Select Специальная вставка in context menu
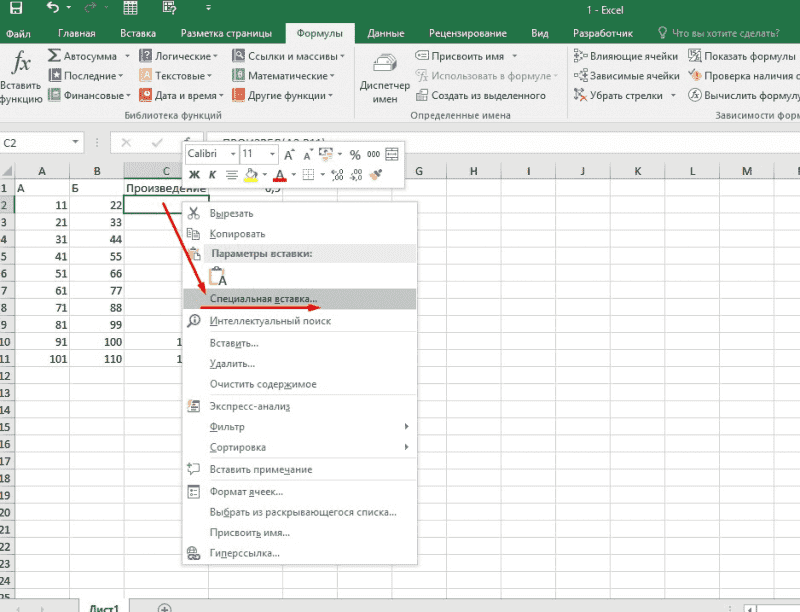Image resolution: width=800 pixels, height=612 pixels. point(264,299)
